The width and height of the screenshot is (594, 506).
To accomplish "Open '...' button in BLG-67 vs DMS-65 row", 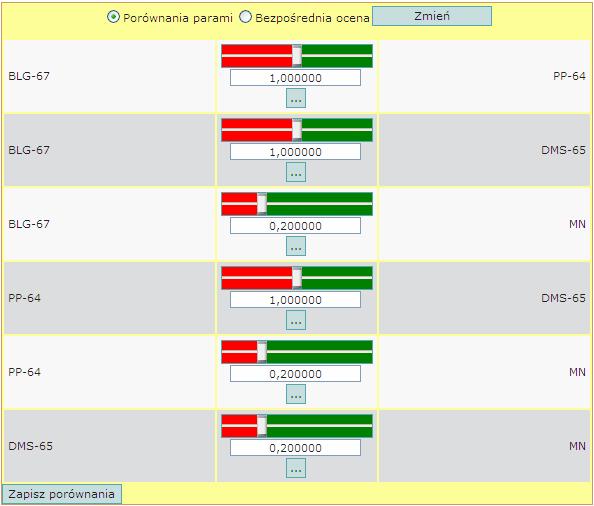I will pyautogui.click(x=296, y=172).
